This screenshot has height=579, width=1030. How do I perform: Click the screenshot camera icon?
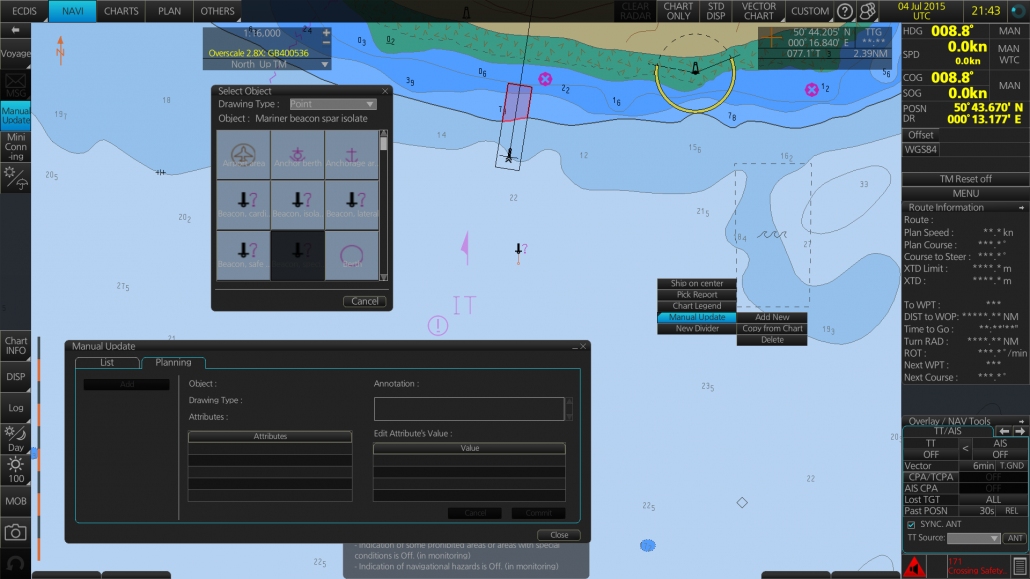15,532
